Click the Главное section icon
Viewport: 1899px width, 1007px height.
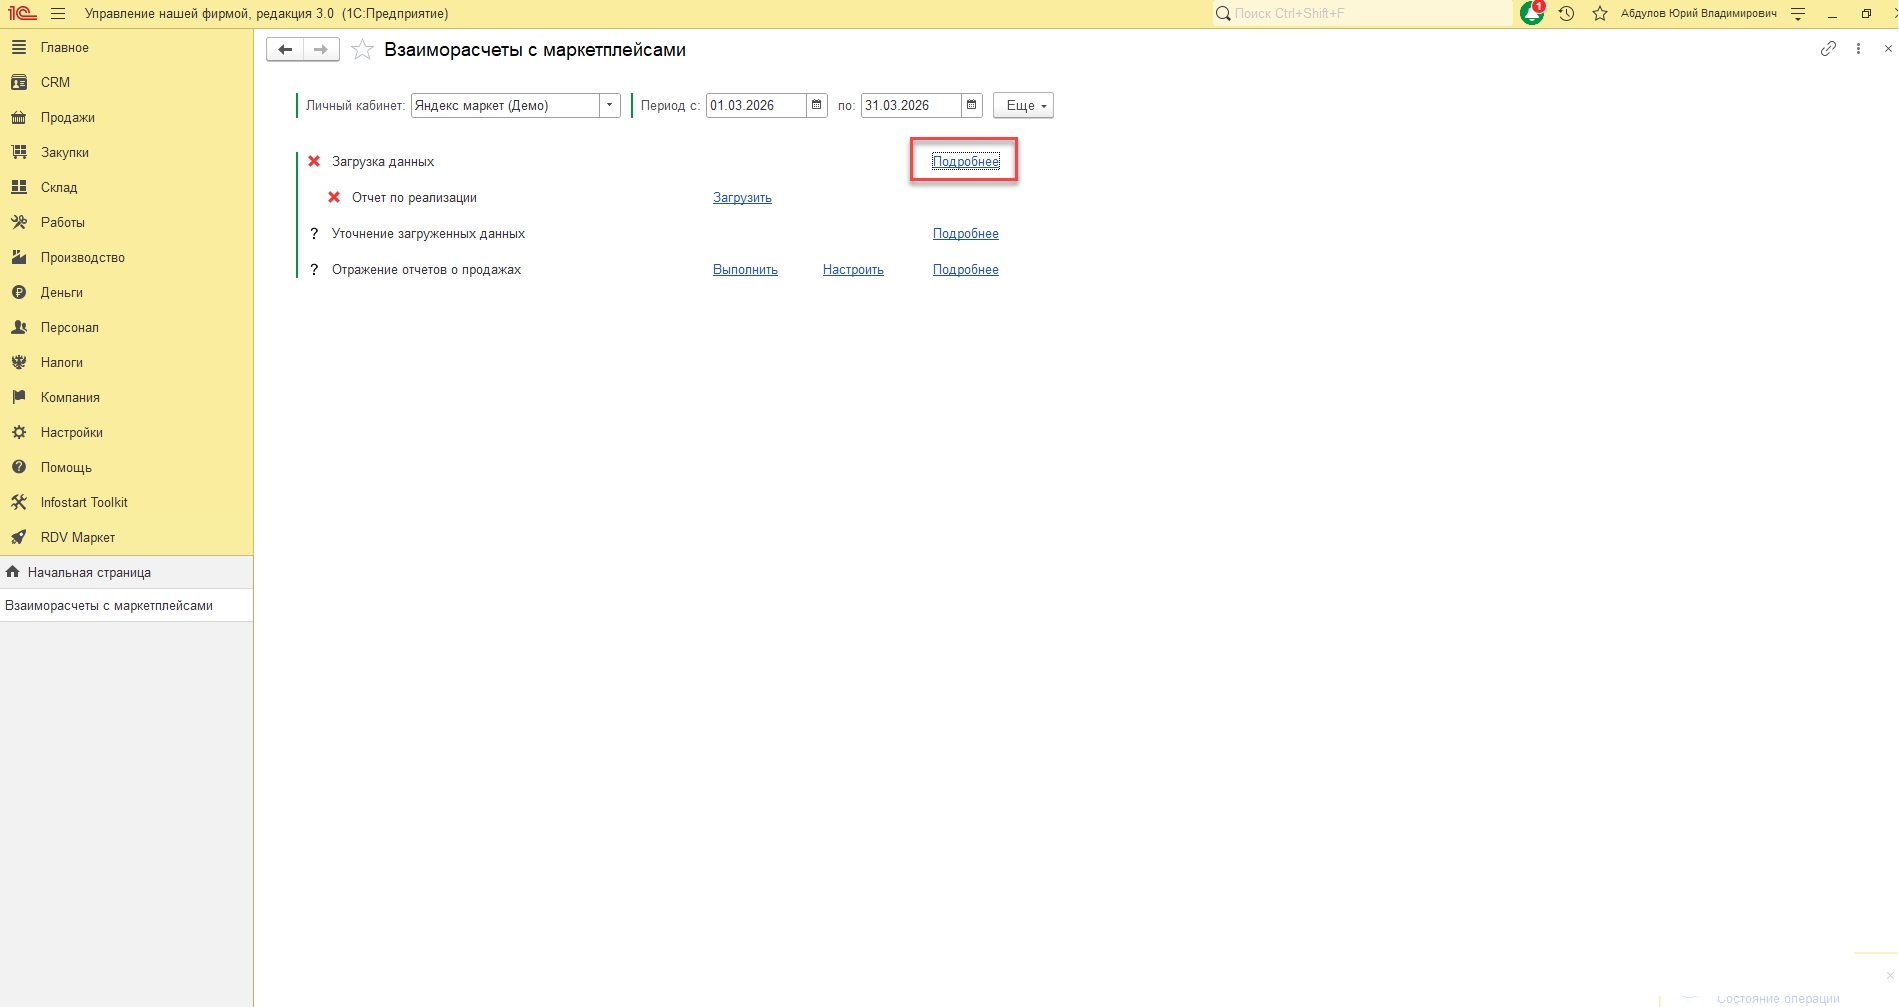(x=19, y=47)
